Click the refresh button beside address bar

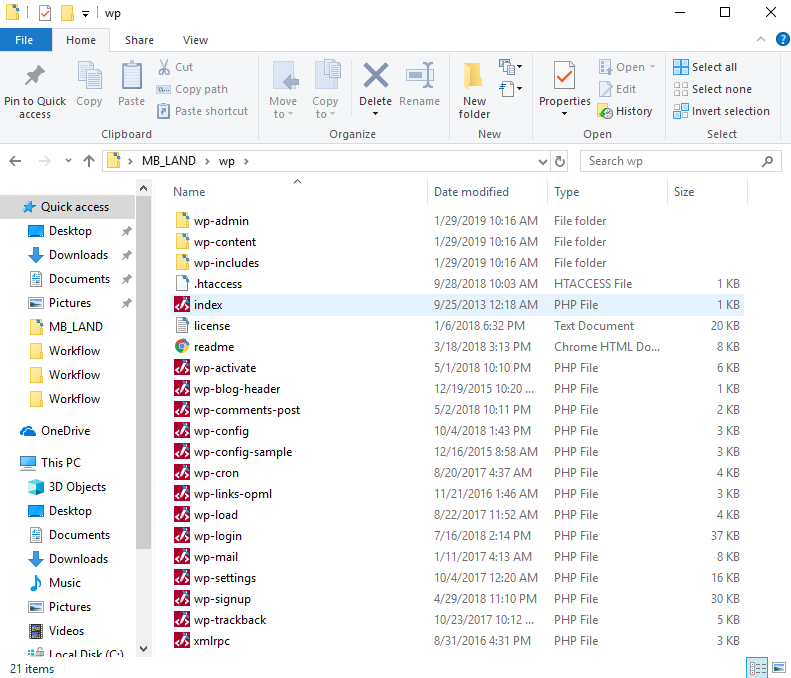(560, 161)
